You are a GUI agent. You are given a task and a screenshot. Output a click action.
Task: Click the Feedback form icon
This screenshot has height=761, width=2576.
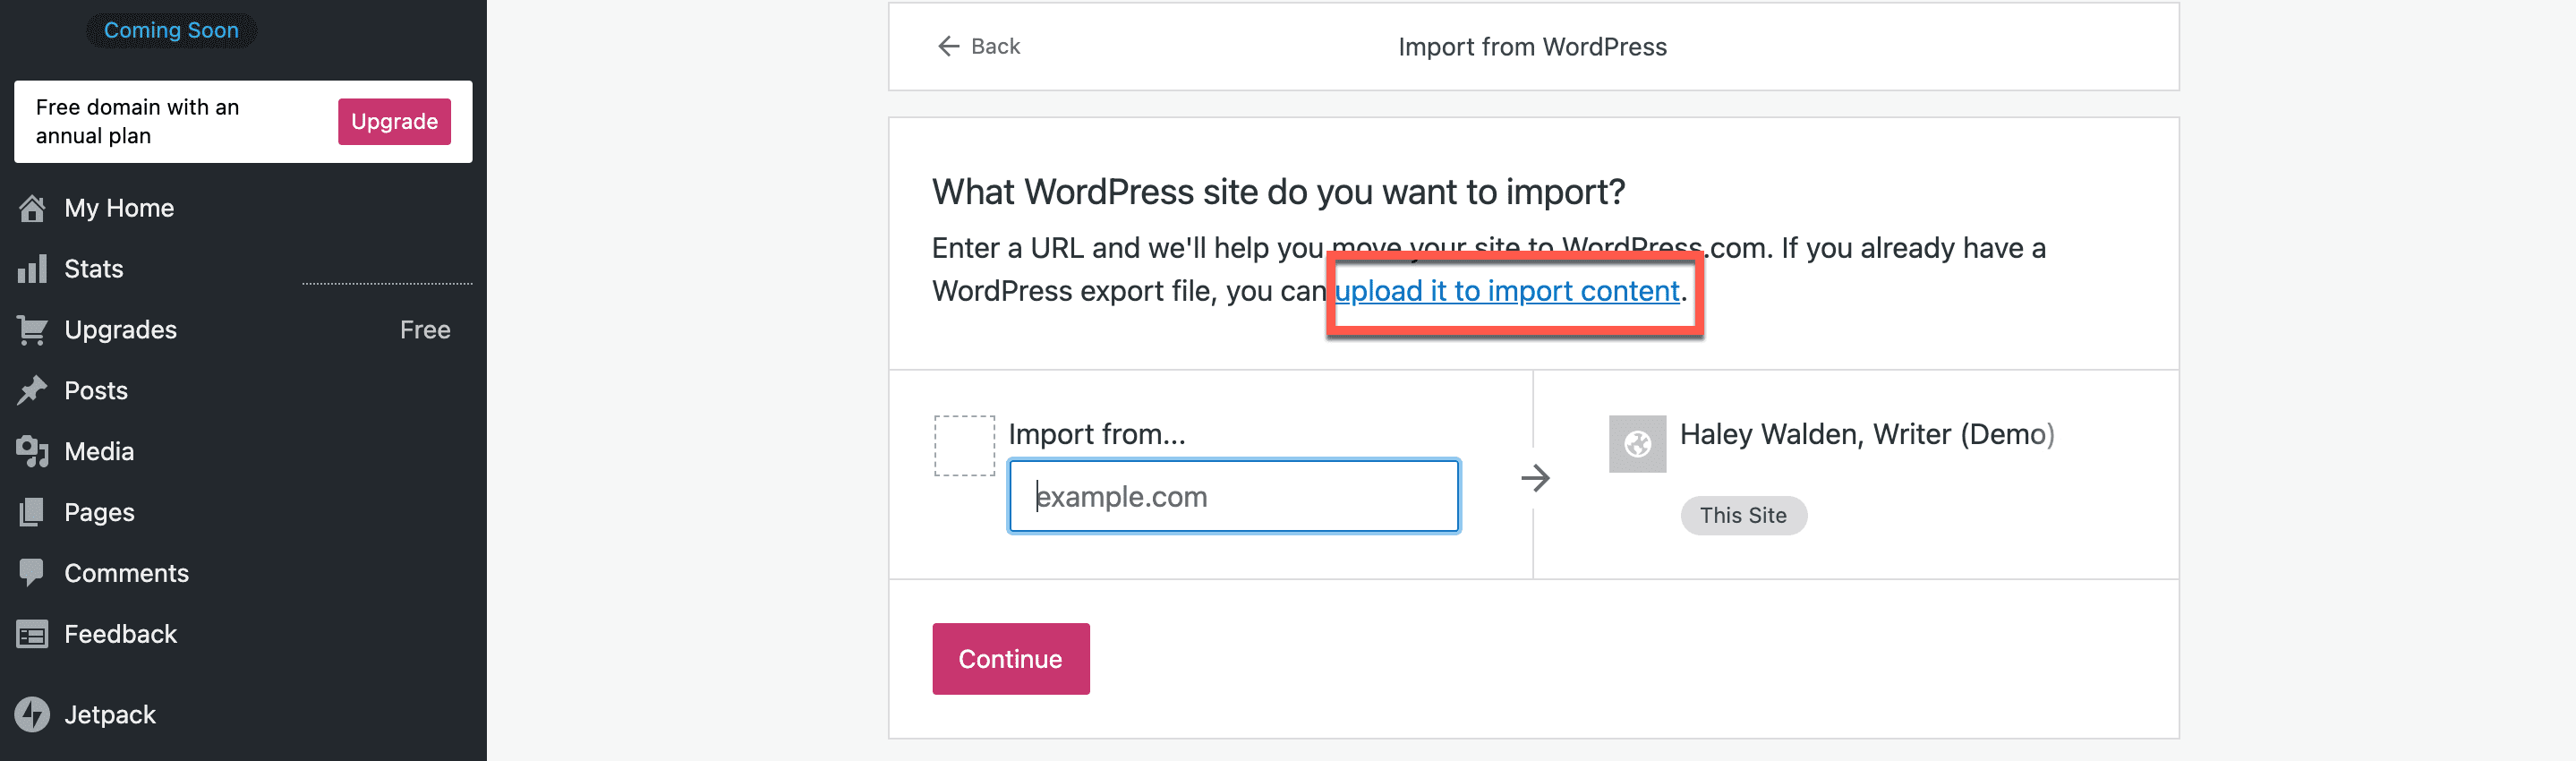click(x=32, y=634)
